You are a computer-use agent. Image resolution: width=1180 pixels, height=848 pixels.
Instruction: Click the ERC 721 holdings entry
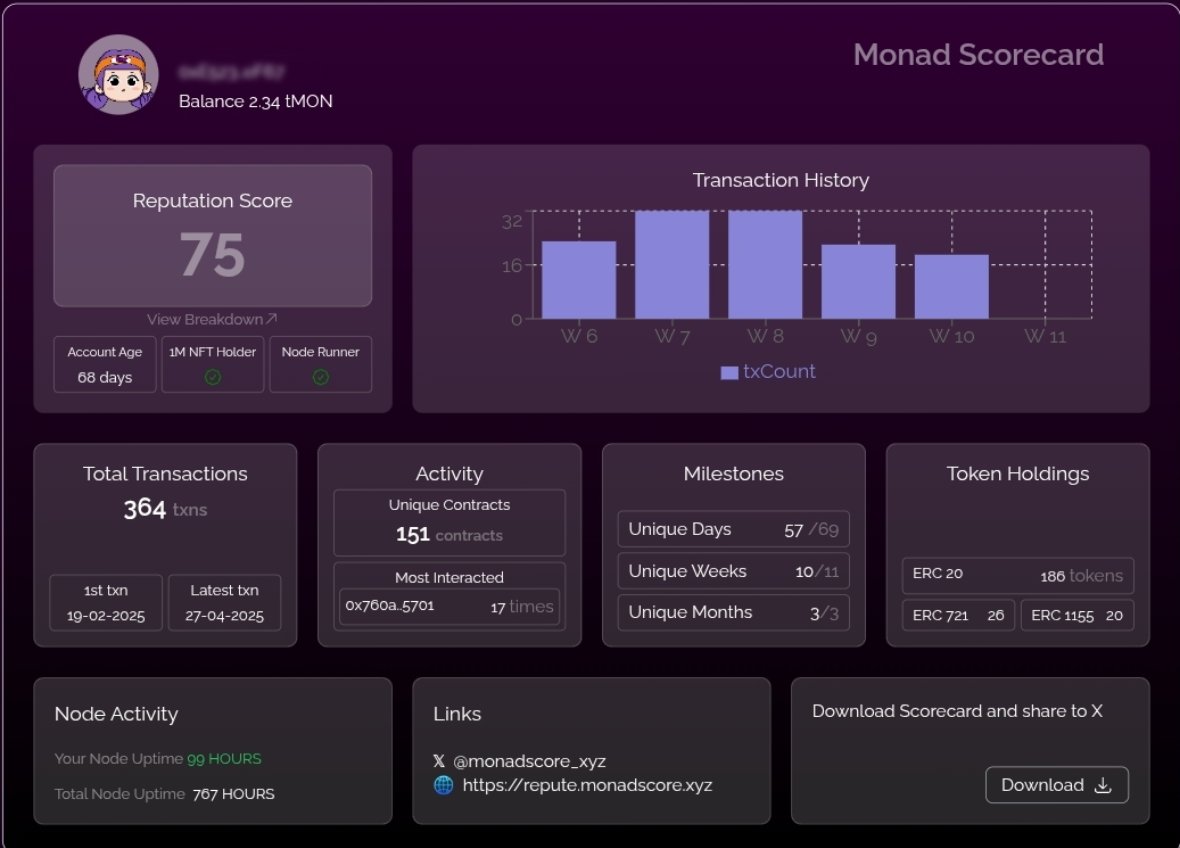957,615
